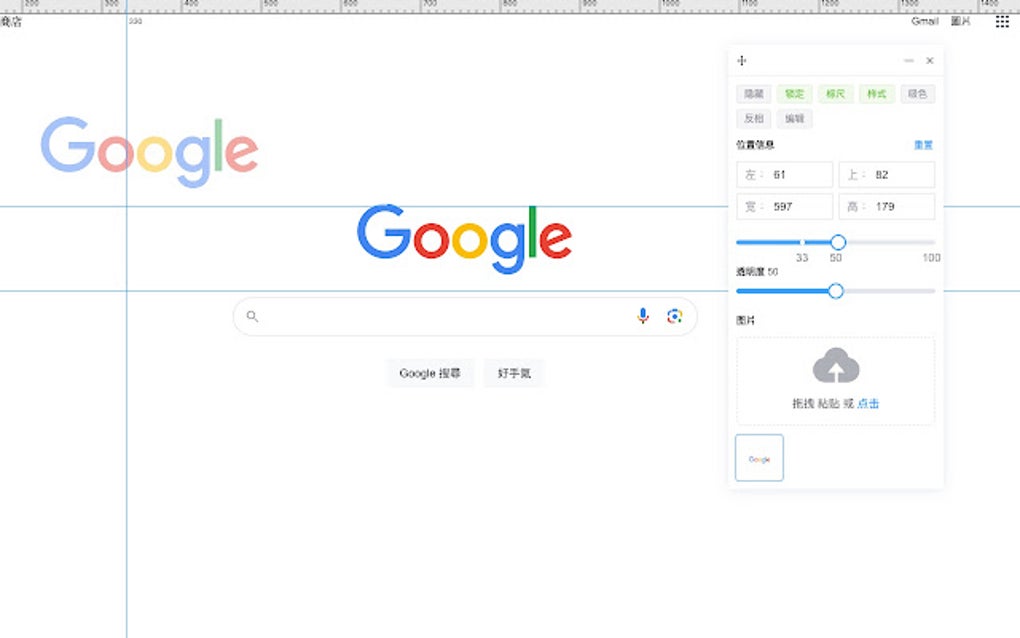This screenshot has width=1020, height=638.
Task: Enable the 反相 invert option
Action: (x=753, y=117)
